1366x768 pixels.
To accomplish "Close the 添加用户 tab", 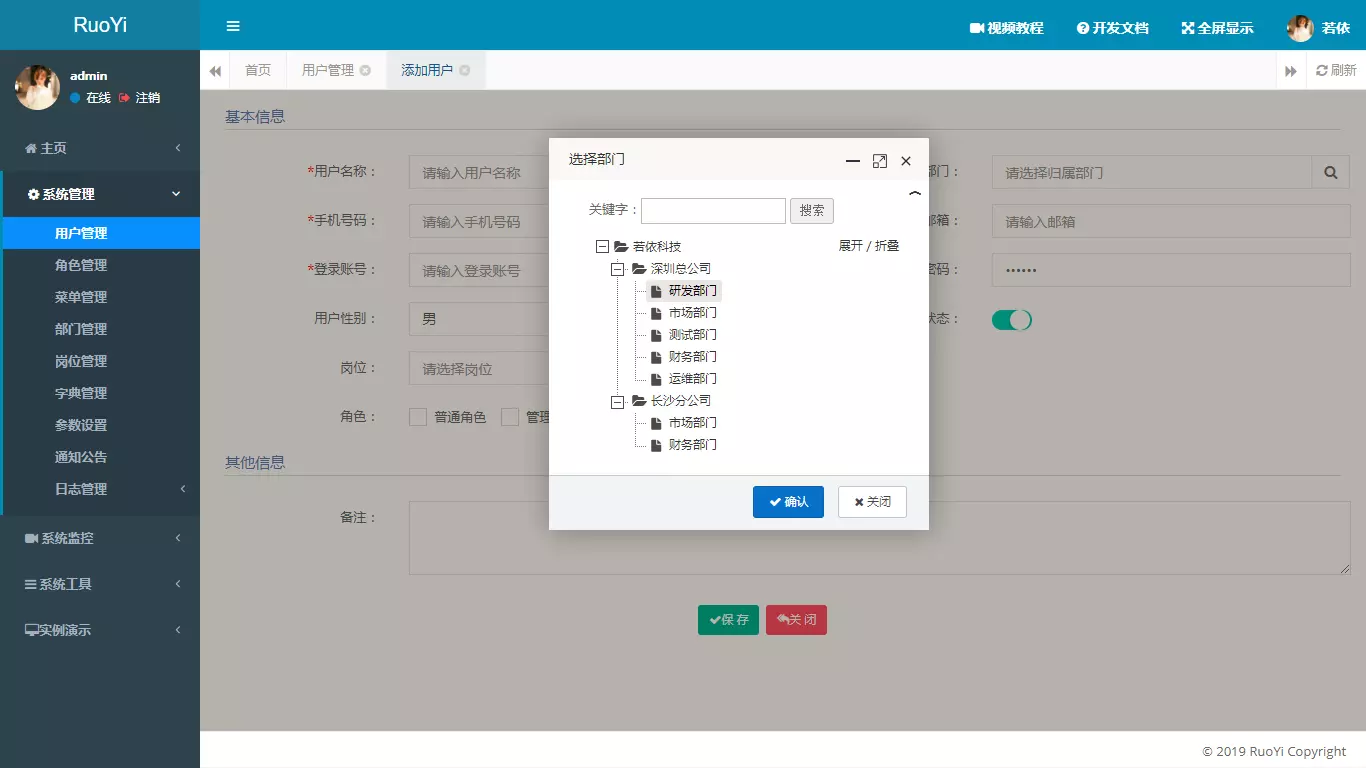I will [464, 70].
